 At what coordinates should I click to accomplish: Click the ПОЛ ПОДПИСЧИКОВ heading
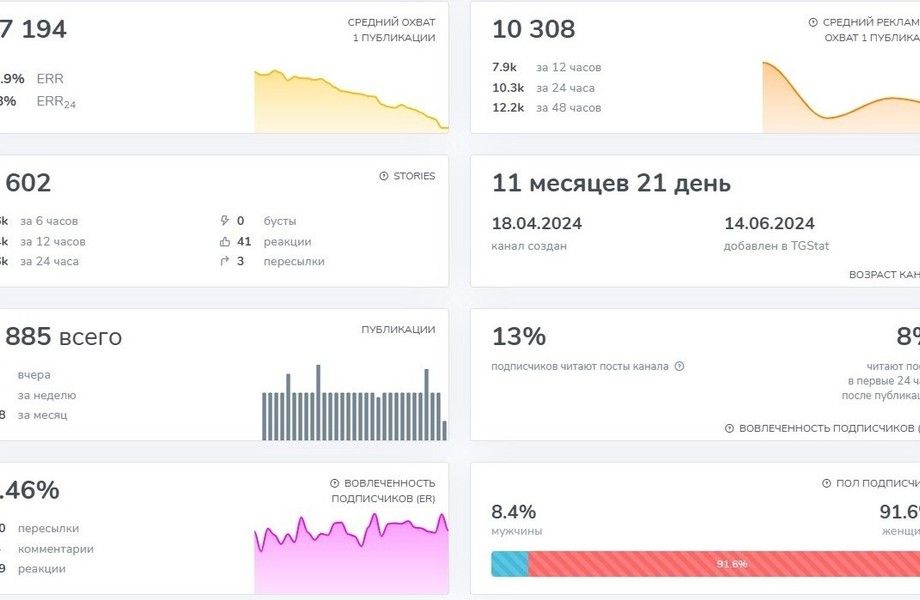(878, 483)
